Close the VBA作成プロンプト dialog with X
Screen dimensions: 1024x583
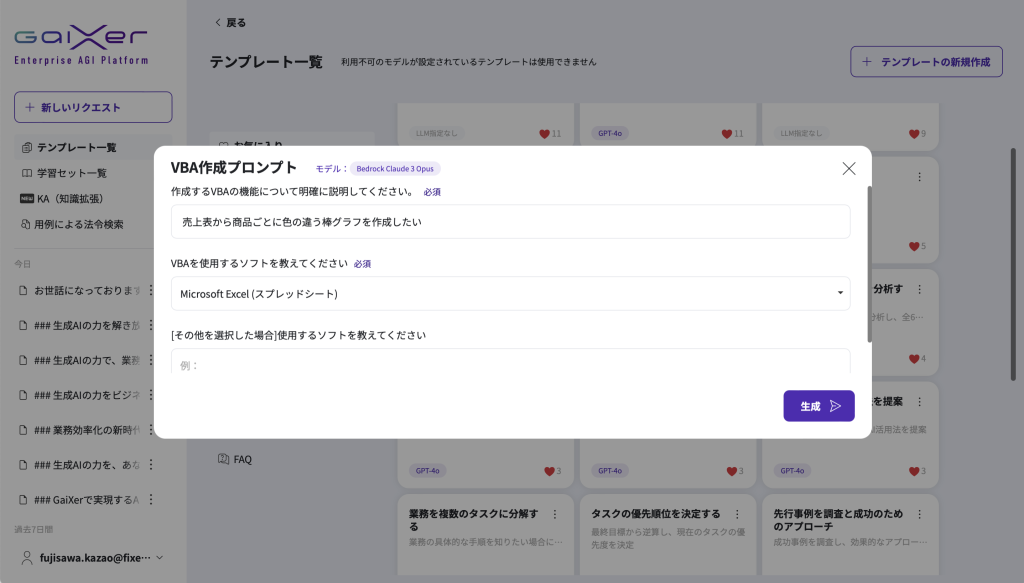coord(848,169)
